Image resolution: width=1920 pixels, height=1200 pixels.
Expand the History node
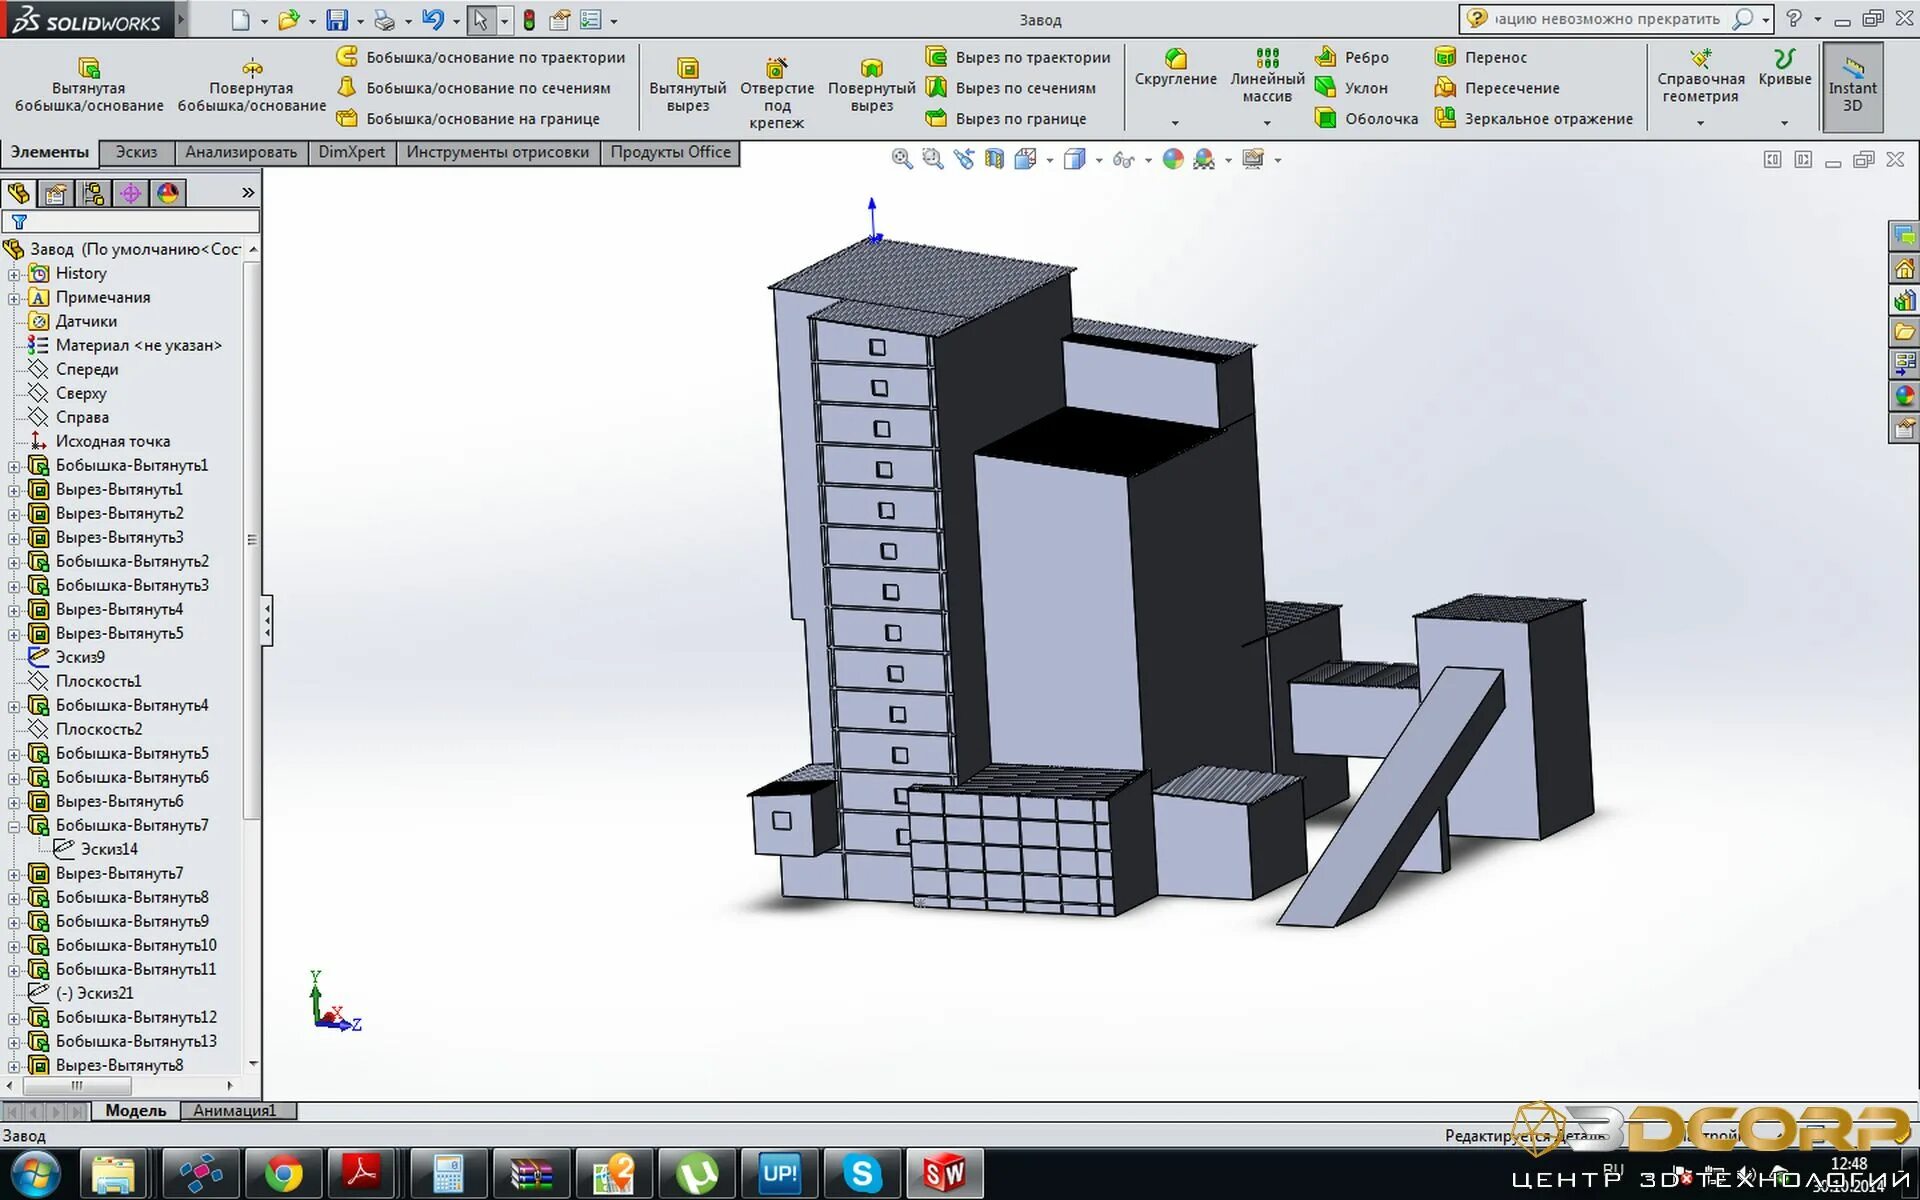pyautogui.click(x=14, y=274)
